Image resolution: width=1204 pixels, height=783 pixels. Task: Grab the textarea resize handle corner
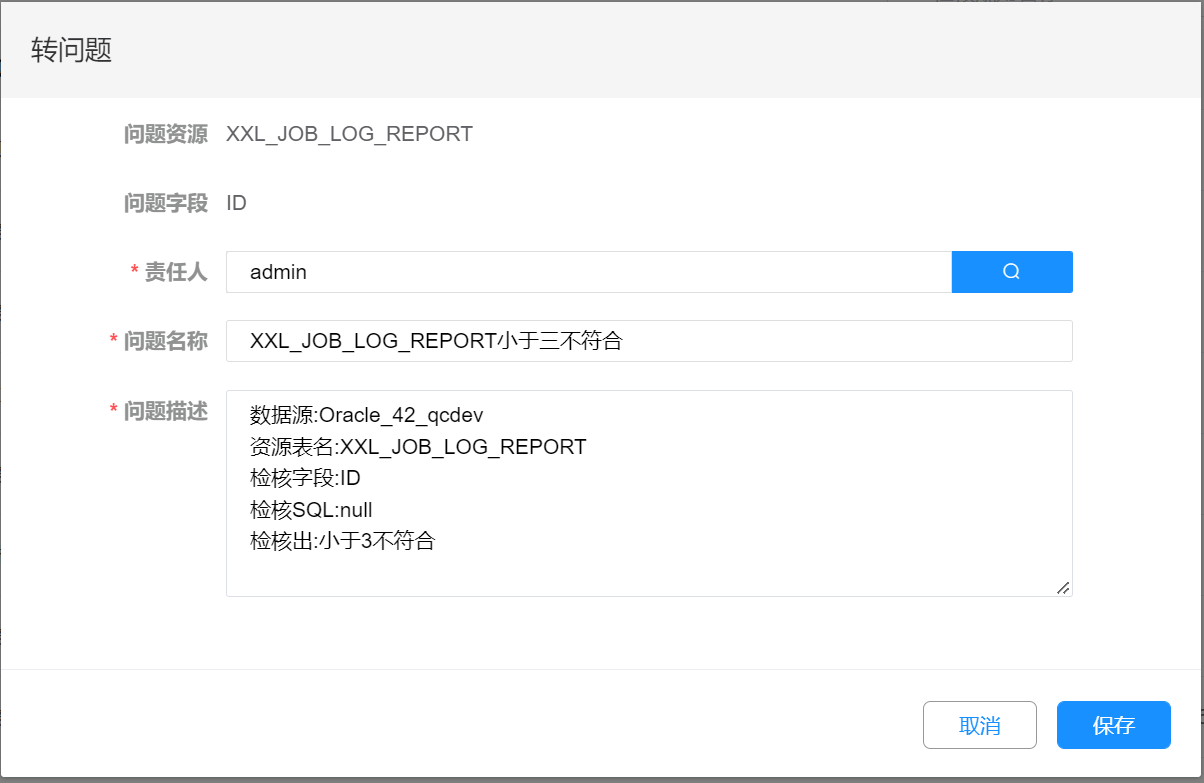[x=1063, y=588]
